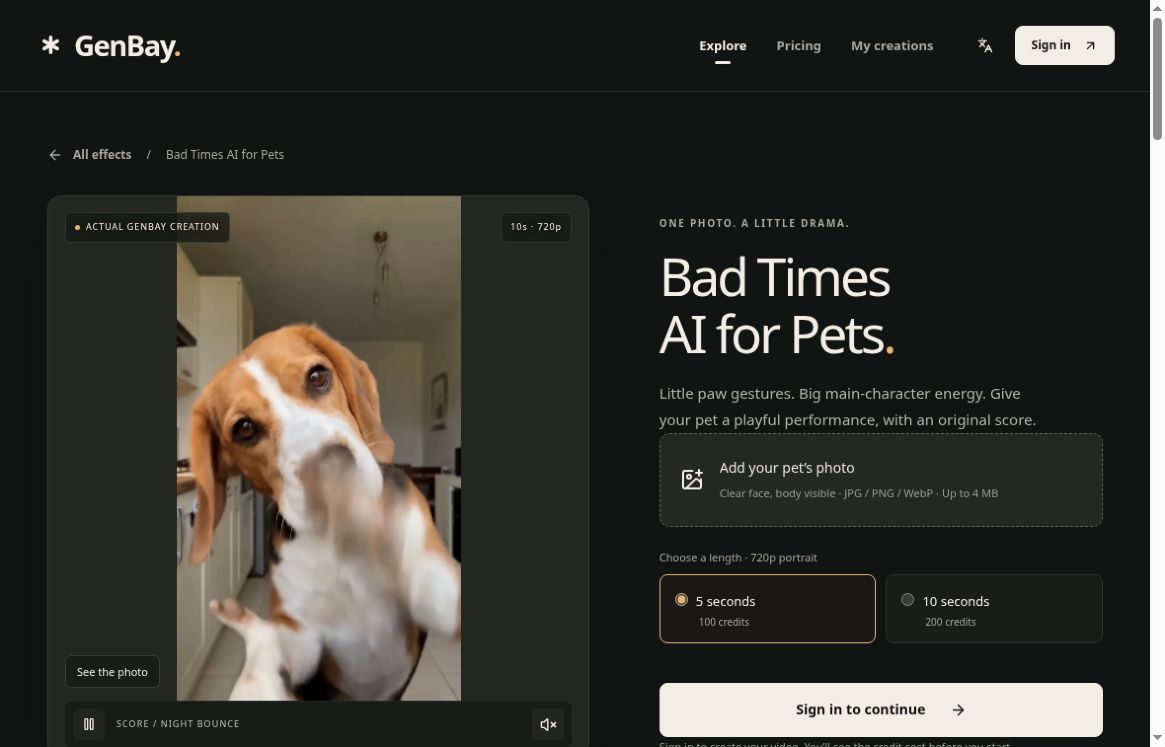This screenshot has height=747, width=1165.
Task: Select the 5 seconds radio option
Action: click(x=681, y=600)
